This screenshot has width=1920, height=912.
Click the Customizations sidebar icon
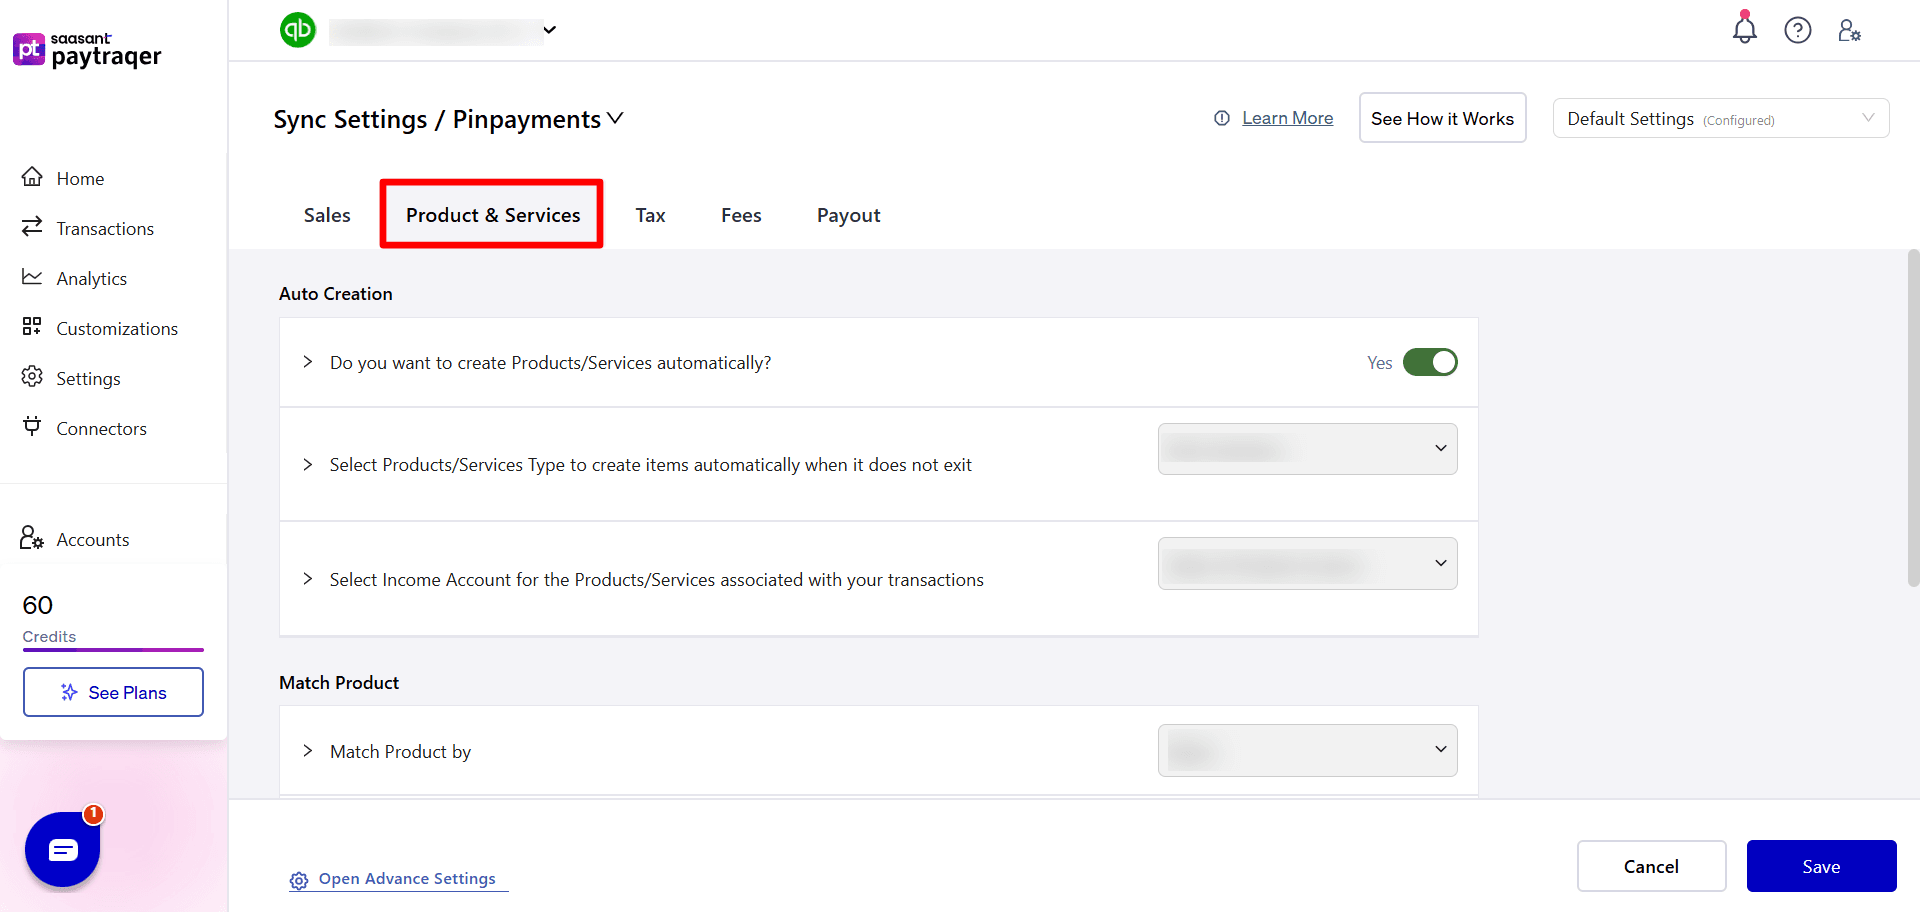coord(32,327)
